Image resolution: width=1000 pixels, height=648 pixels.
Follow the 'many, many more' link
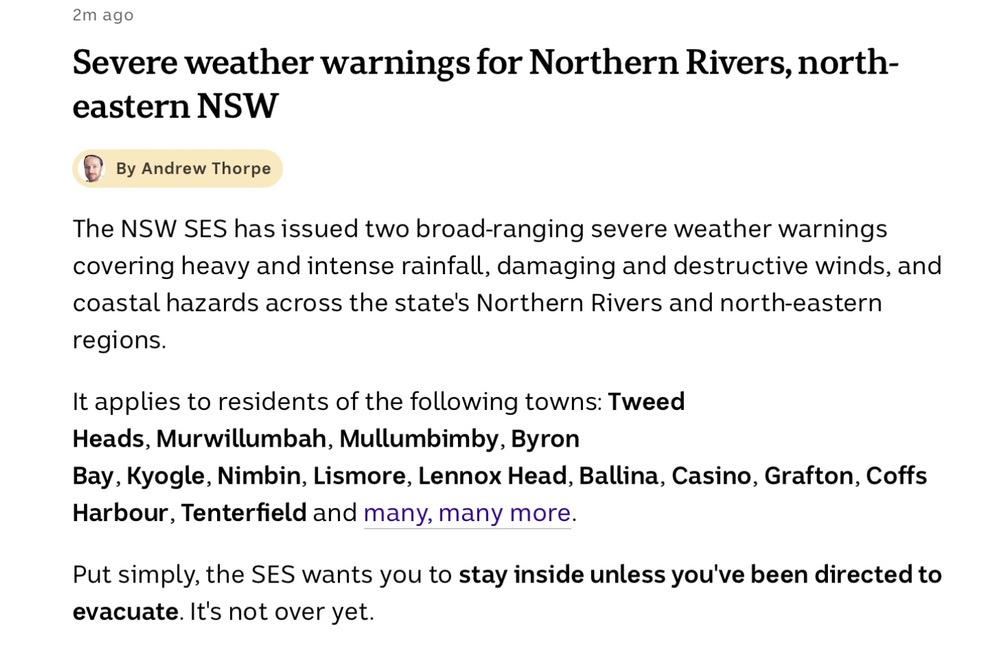tap(467, 513)
